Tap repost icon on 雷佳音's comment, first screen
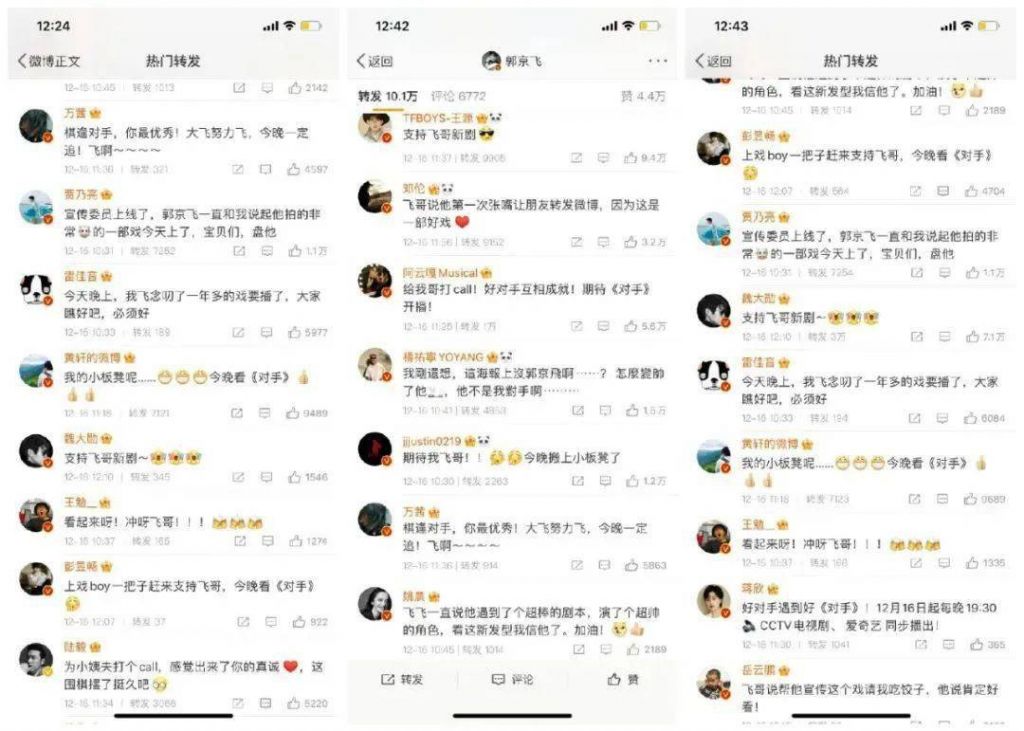 [x=238, y=333]
